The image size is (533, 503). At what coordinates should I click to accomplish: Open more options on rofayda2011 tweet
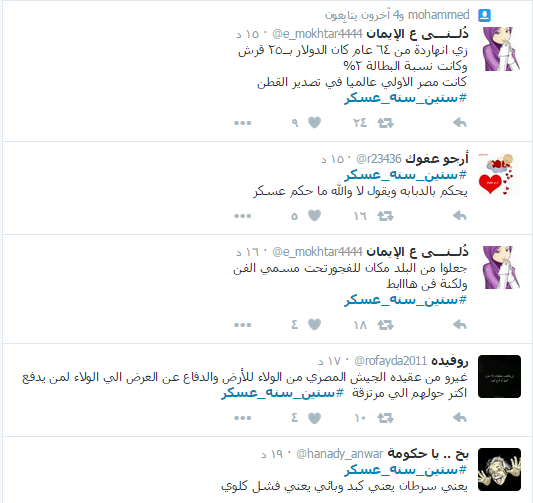pyautogui.click(x=242, y=418)
